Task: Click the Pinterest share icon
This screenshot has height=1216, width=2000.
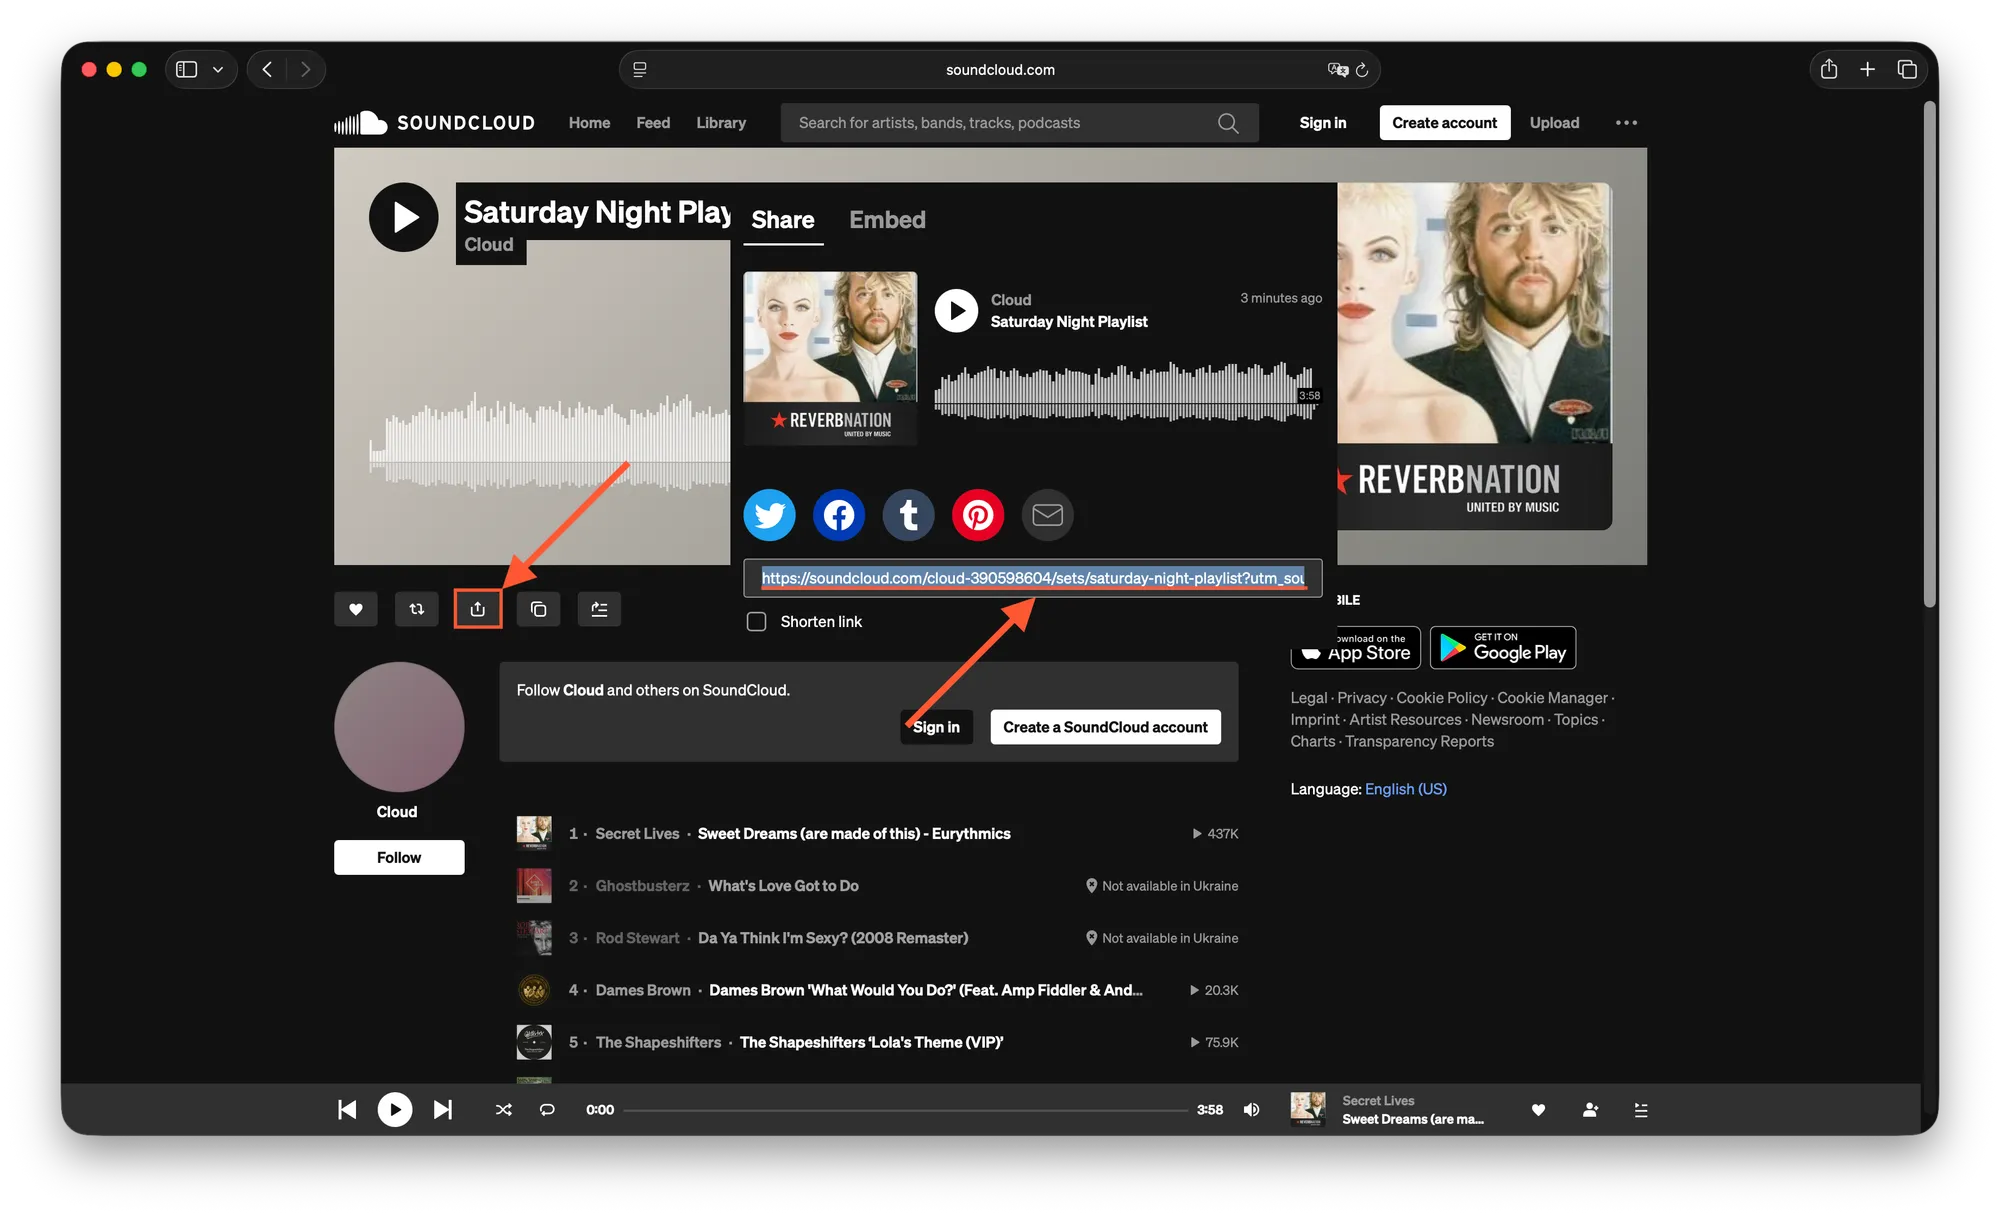Action: [978, 515]
